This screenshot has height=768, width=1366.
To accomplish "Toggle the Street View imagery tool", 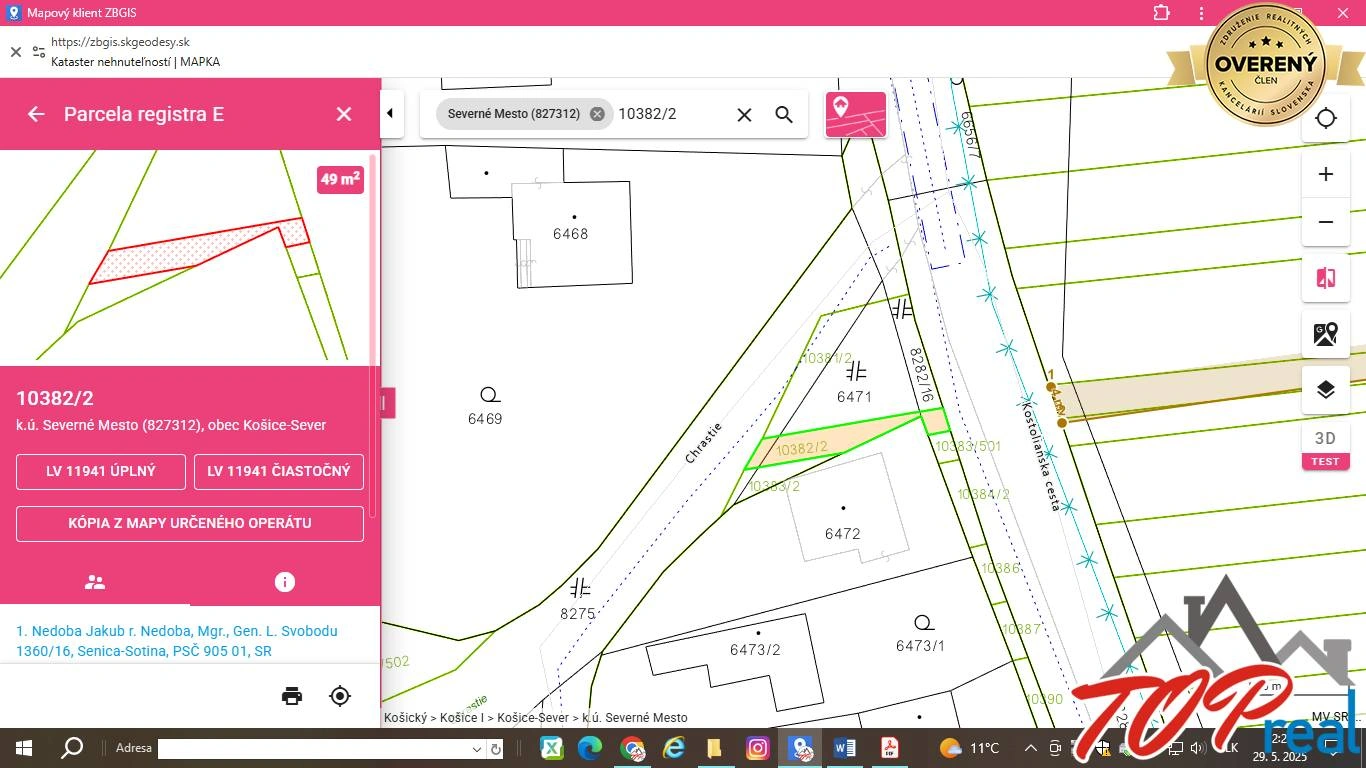I will pyautogui.click(x=1325, y=333).
